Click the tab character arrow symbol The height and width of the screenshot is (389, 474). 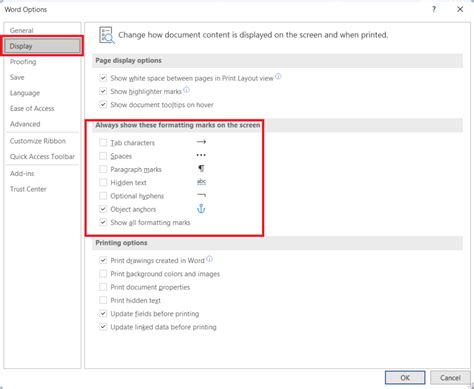click(201, 142)
